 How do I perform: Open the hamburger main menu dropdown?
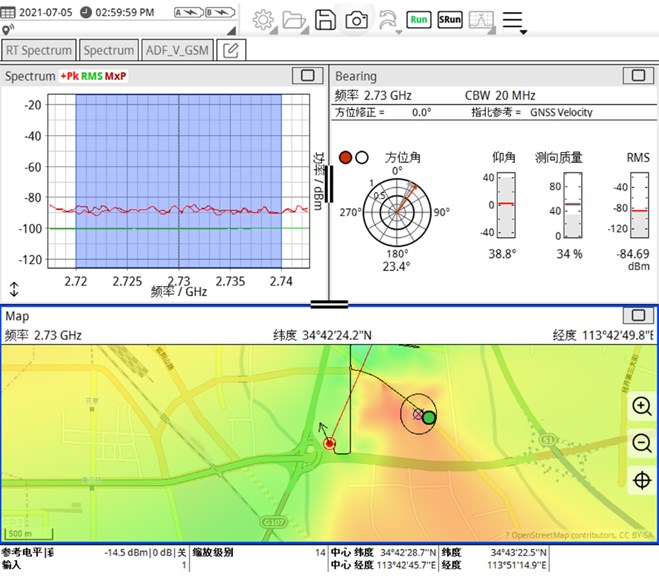pyautogui.click(x=514, y=20)
